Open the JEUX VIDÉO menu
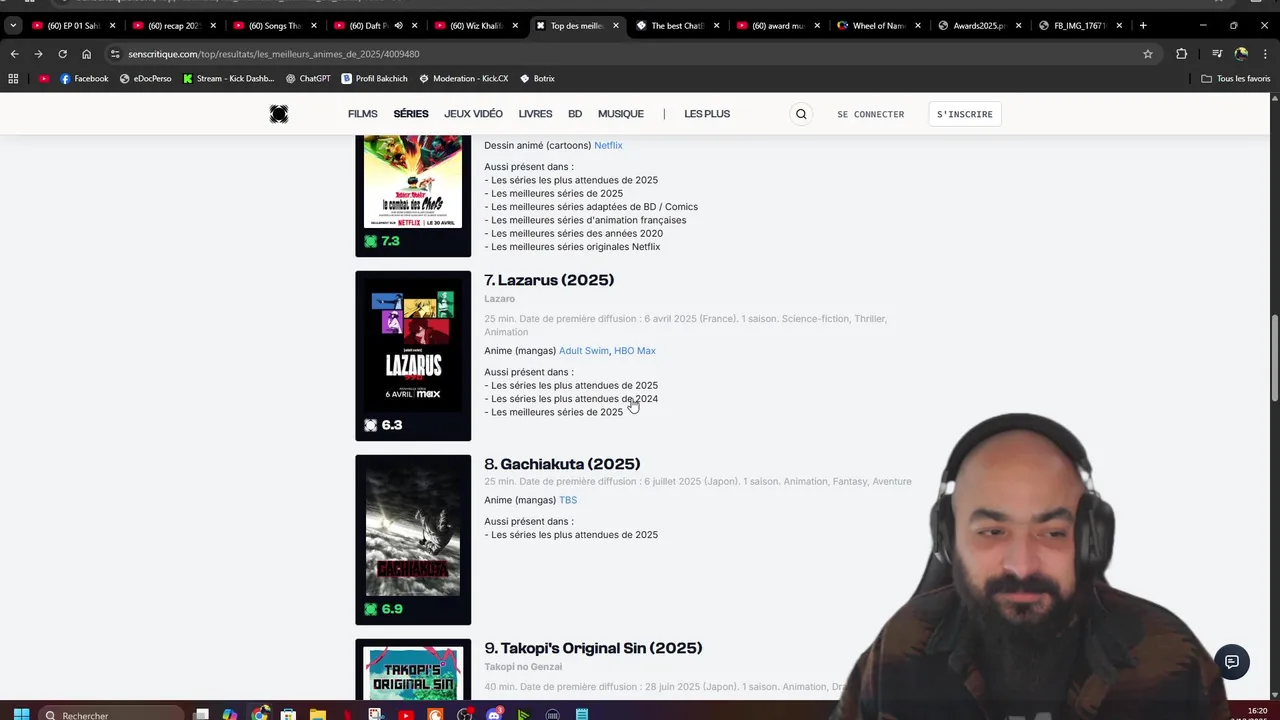The image size is (1280, 720). point(473,114)
